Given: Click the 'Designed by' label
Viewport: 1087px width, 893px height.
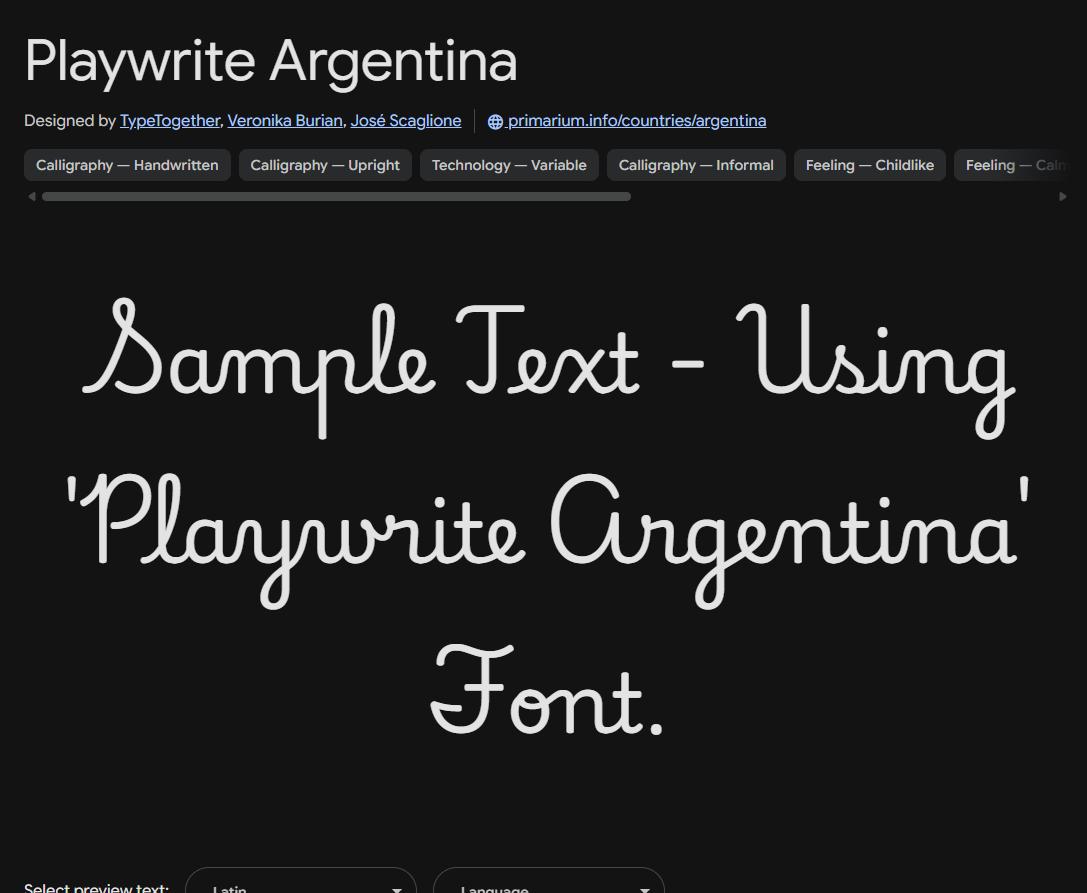Looking at the screenshot, I should click(69, 121).
